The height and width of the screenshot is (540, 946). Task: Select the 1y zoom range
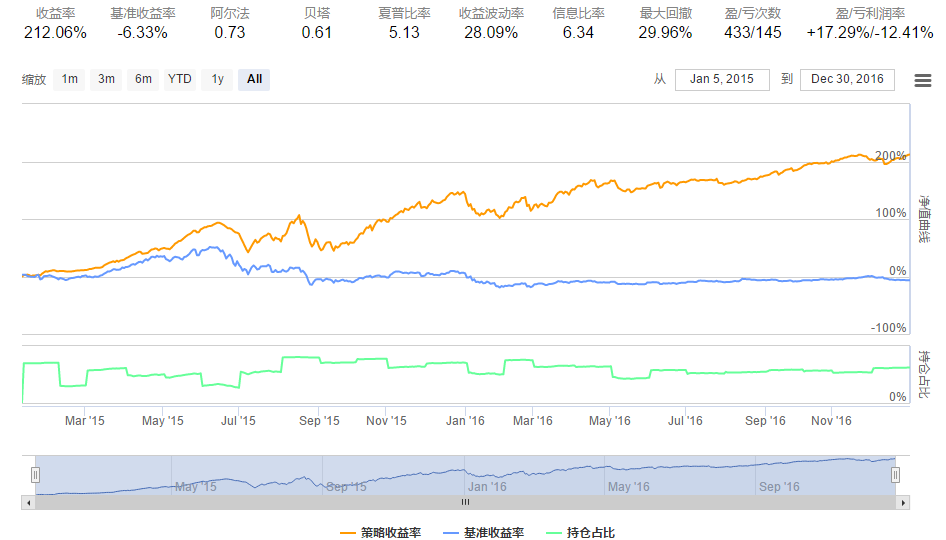click(217, 79)
